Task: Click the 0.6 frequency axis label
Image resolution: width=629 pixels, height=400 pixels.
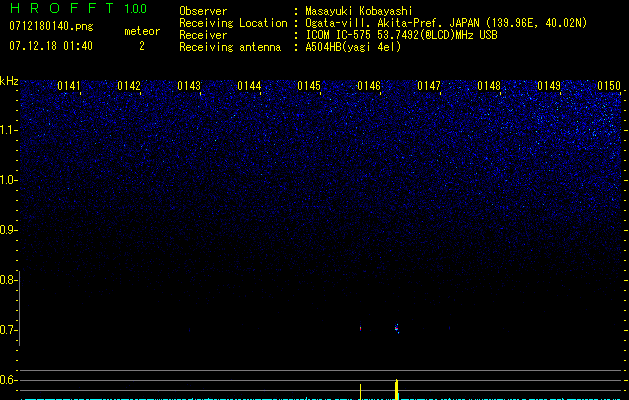Action: 7,380
